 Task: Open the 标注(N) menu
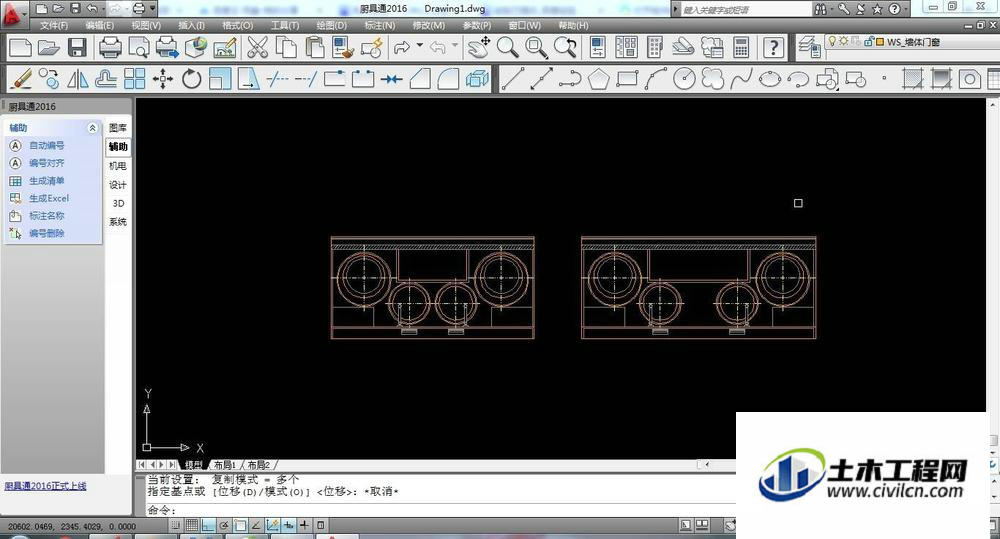point(379,26)
